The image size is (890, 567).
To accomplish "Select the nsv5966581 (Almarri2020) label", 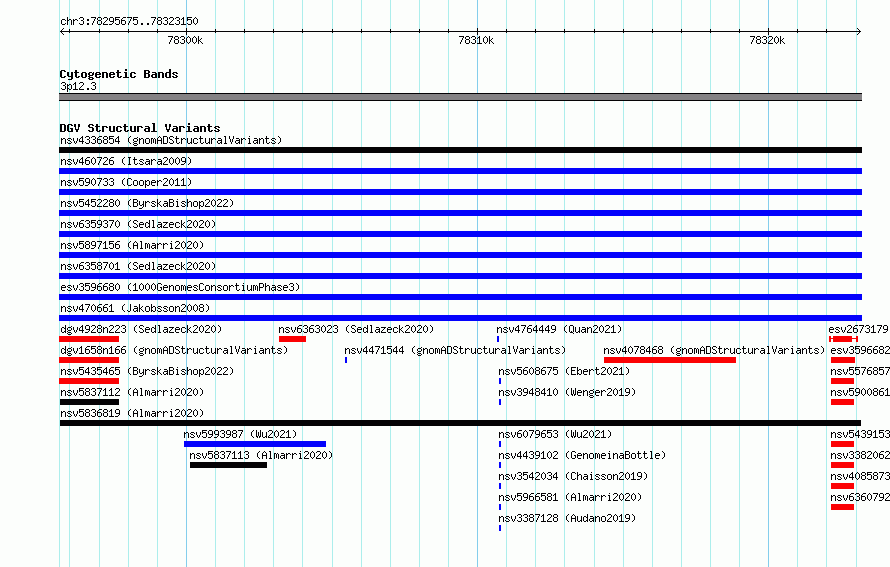I will point(570,497).
